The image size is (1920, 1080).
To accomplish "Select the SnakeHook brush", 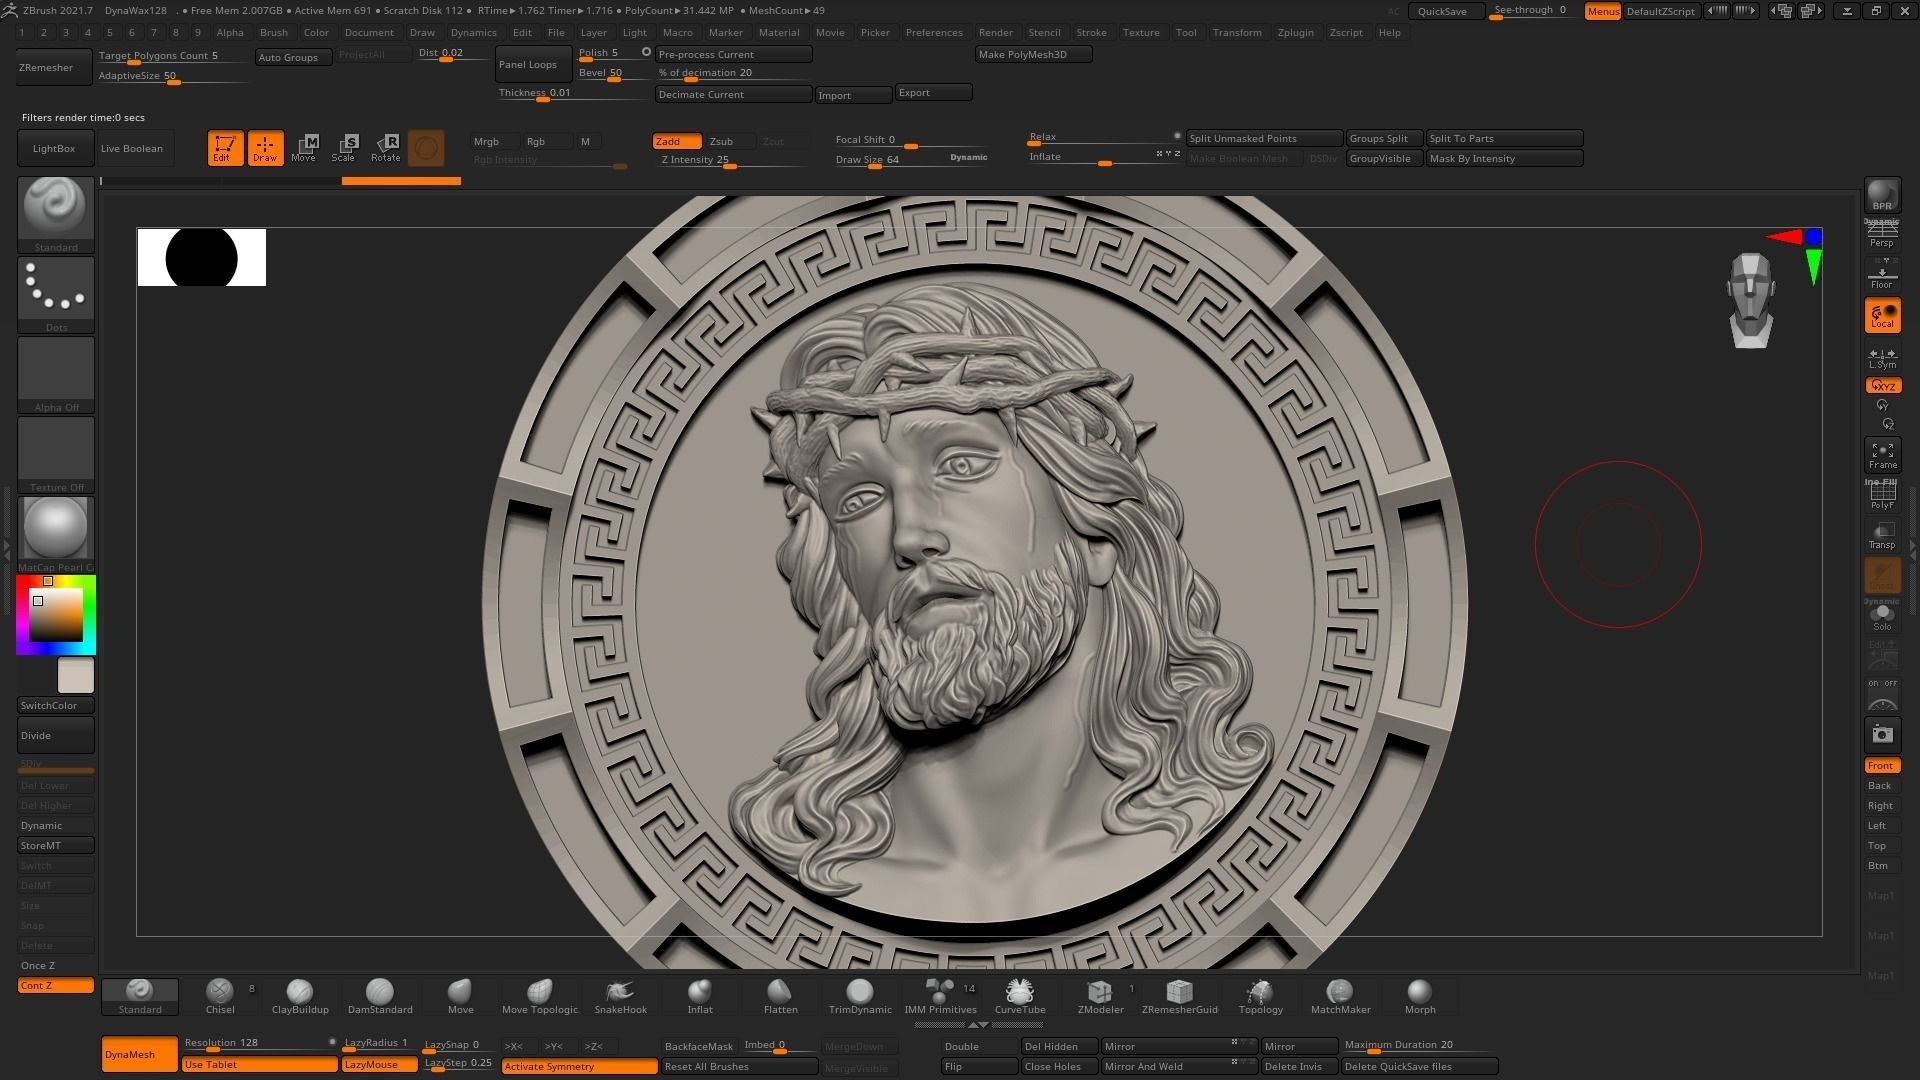I will [x=620, y=996].
